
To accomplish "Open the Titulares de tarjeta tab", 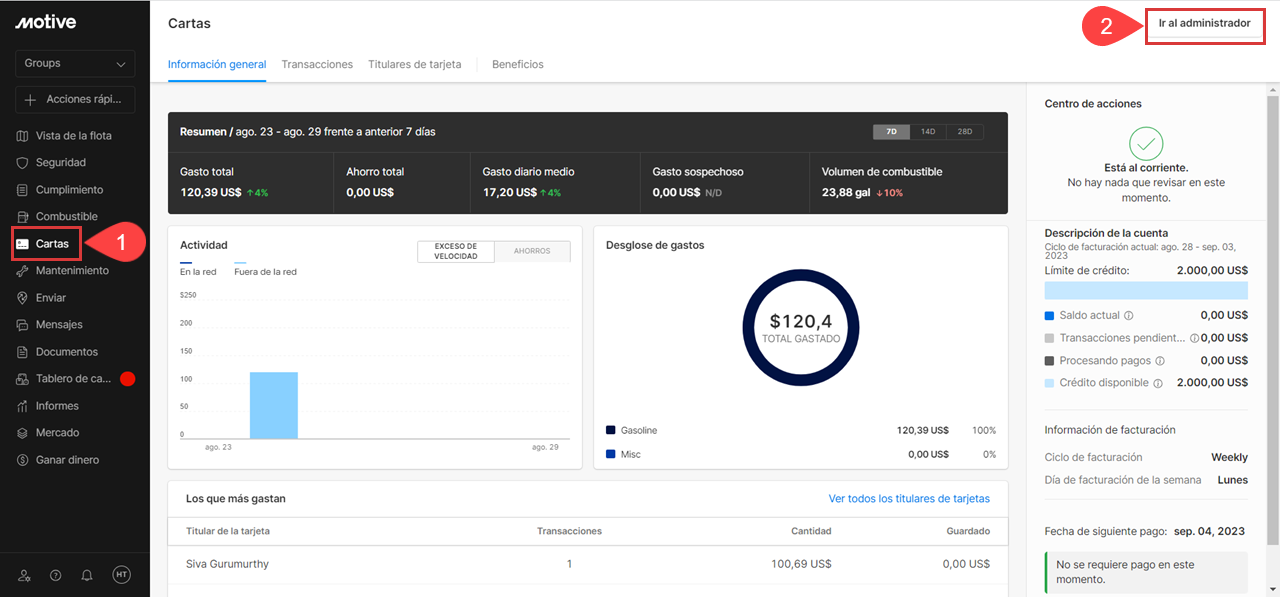I will tap(414, 64).
